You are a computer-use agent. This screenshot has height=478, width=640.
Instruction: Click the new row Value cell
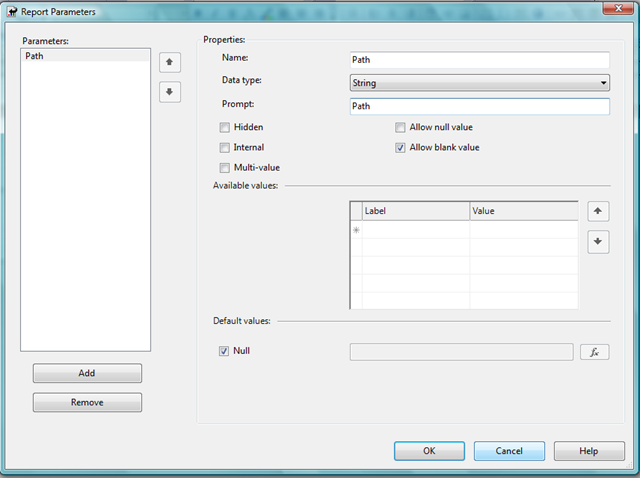click(524, 230)
